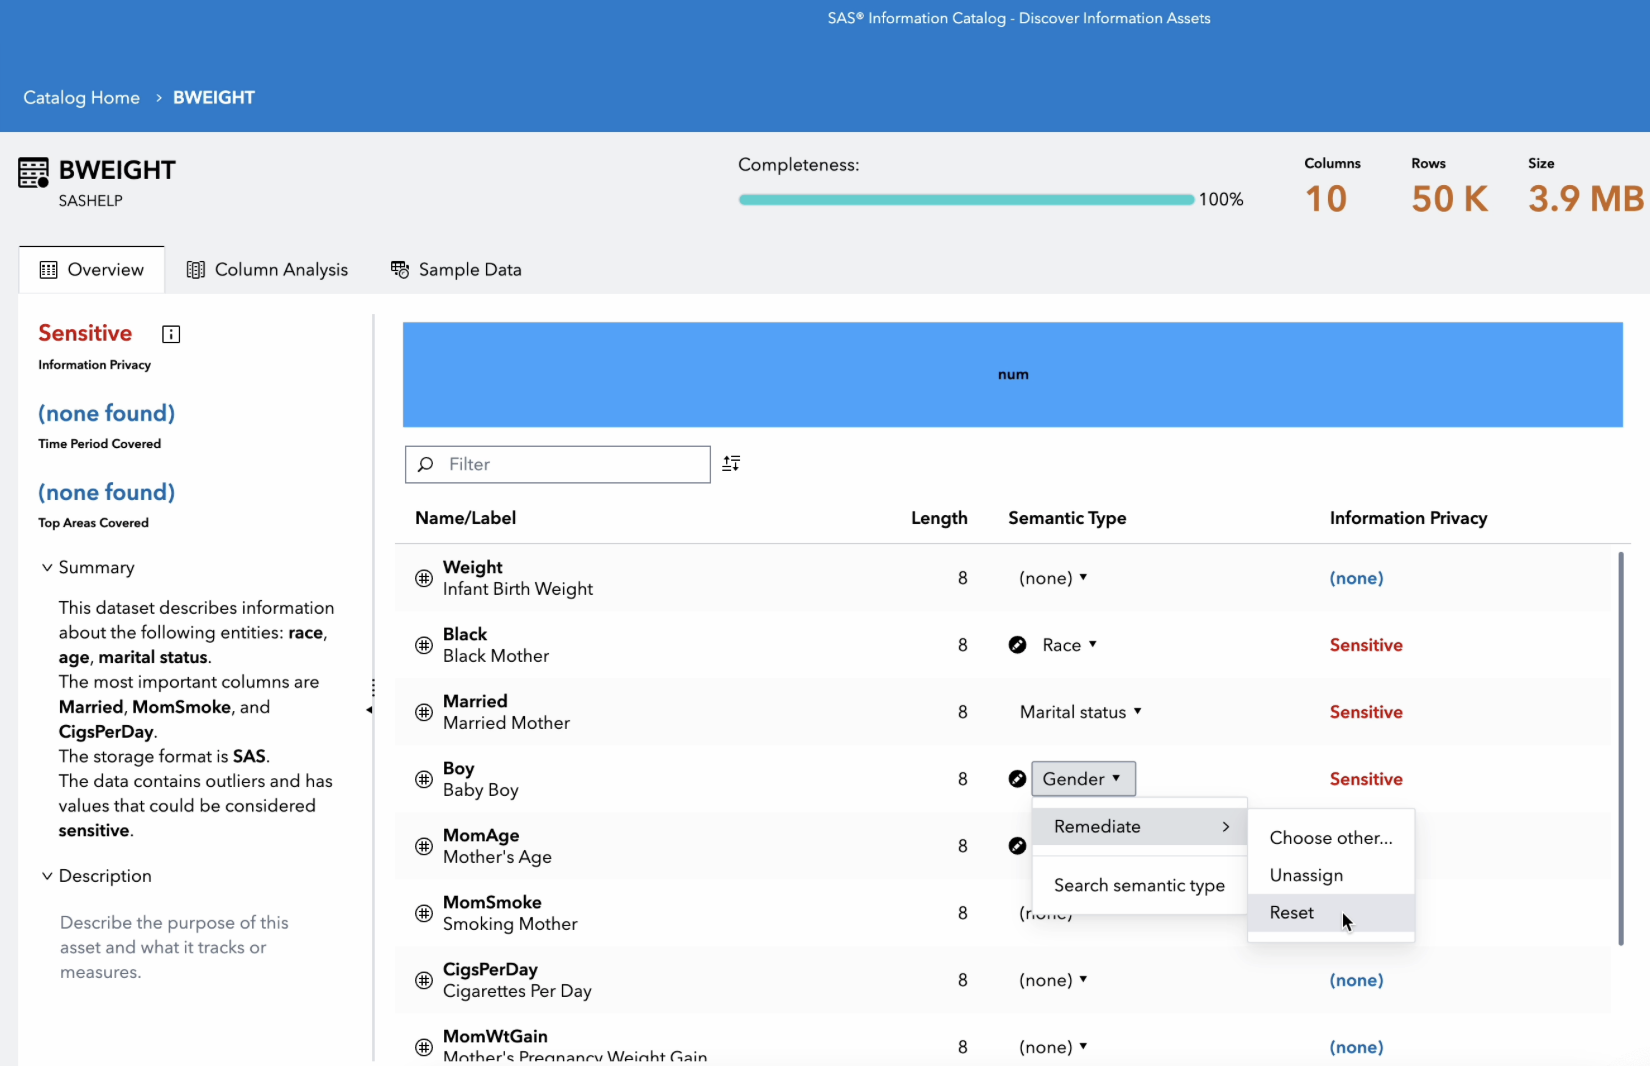
Task: Open the Marital status semantic type dropdown
Action: pos(1080,712)
